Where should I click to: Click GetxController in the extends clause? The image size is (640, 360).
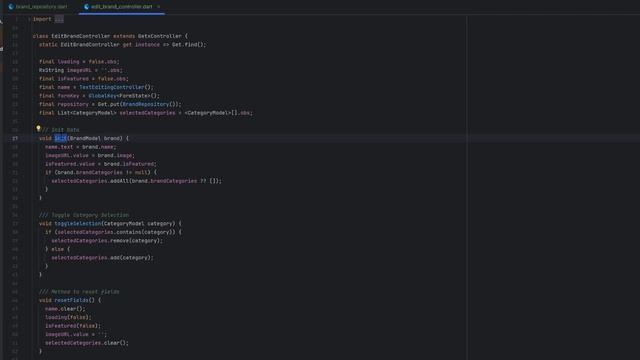point(160,36)
